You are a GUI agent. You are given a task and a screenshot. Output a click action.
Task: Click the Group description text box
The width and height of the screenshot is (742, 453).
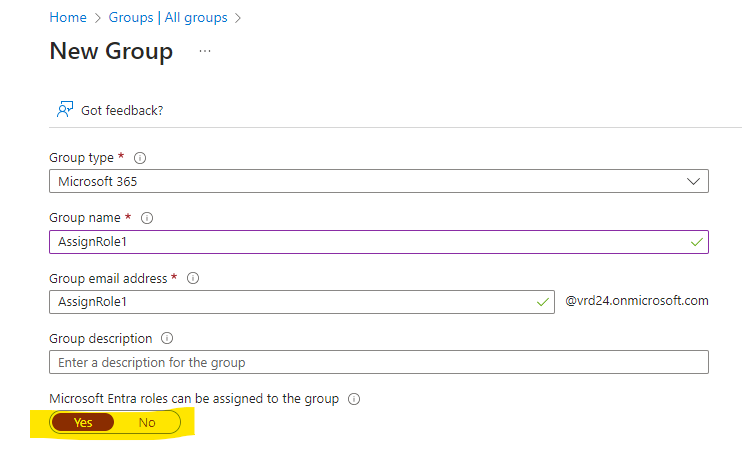(x=379, y=362)
